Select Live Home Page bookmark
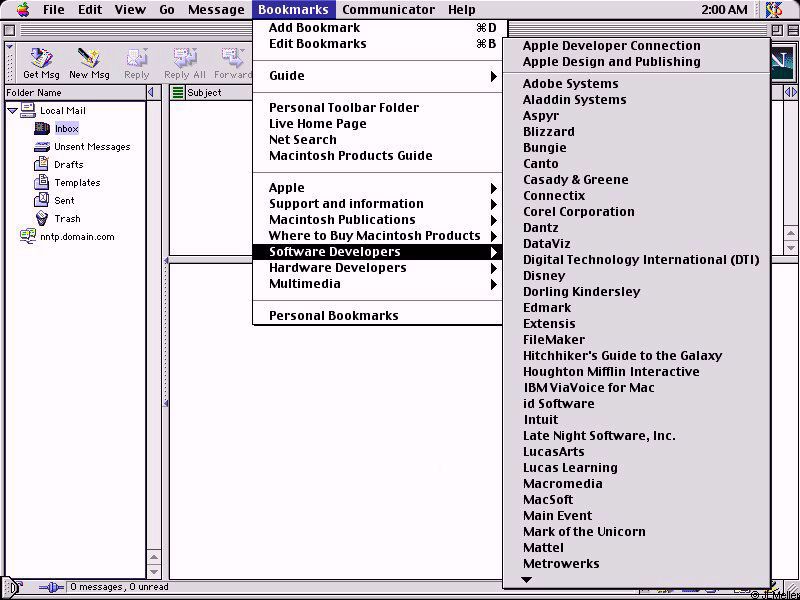The height and width of the screenshot is (600, 800). tap(378, 123)
